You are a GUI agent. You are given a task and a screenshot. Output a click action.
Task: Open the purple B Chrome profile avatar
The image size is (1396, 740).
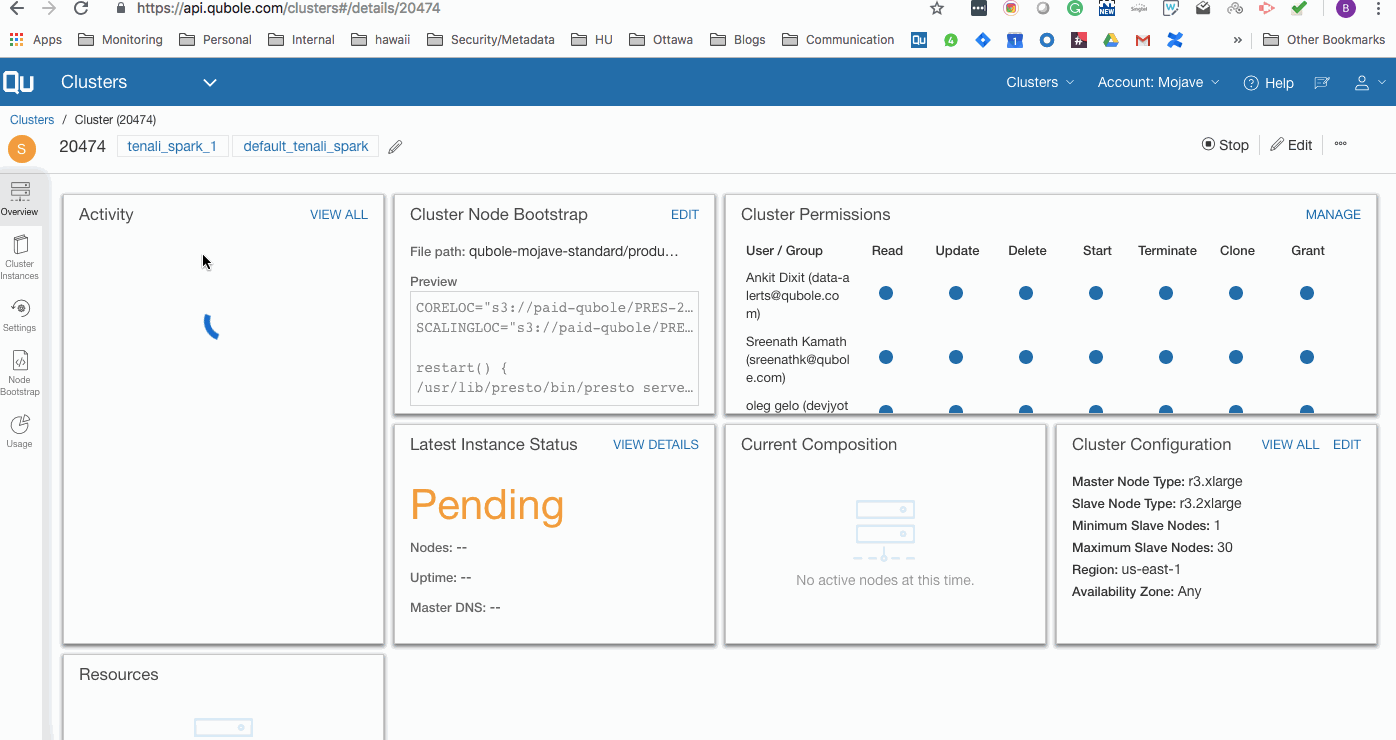click(1346, 8)
